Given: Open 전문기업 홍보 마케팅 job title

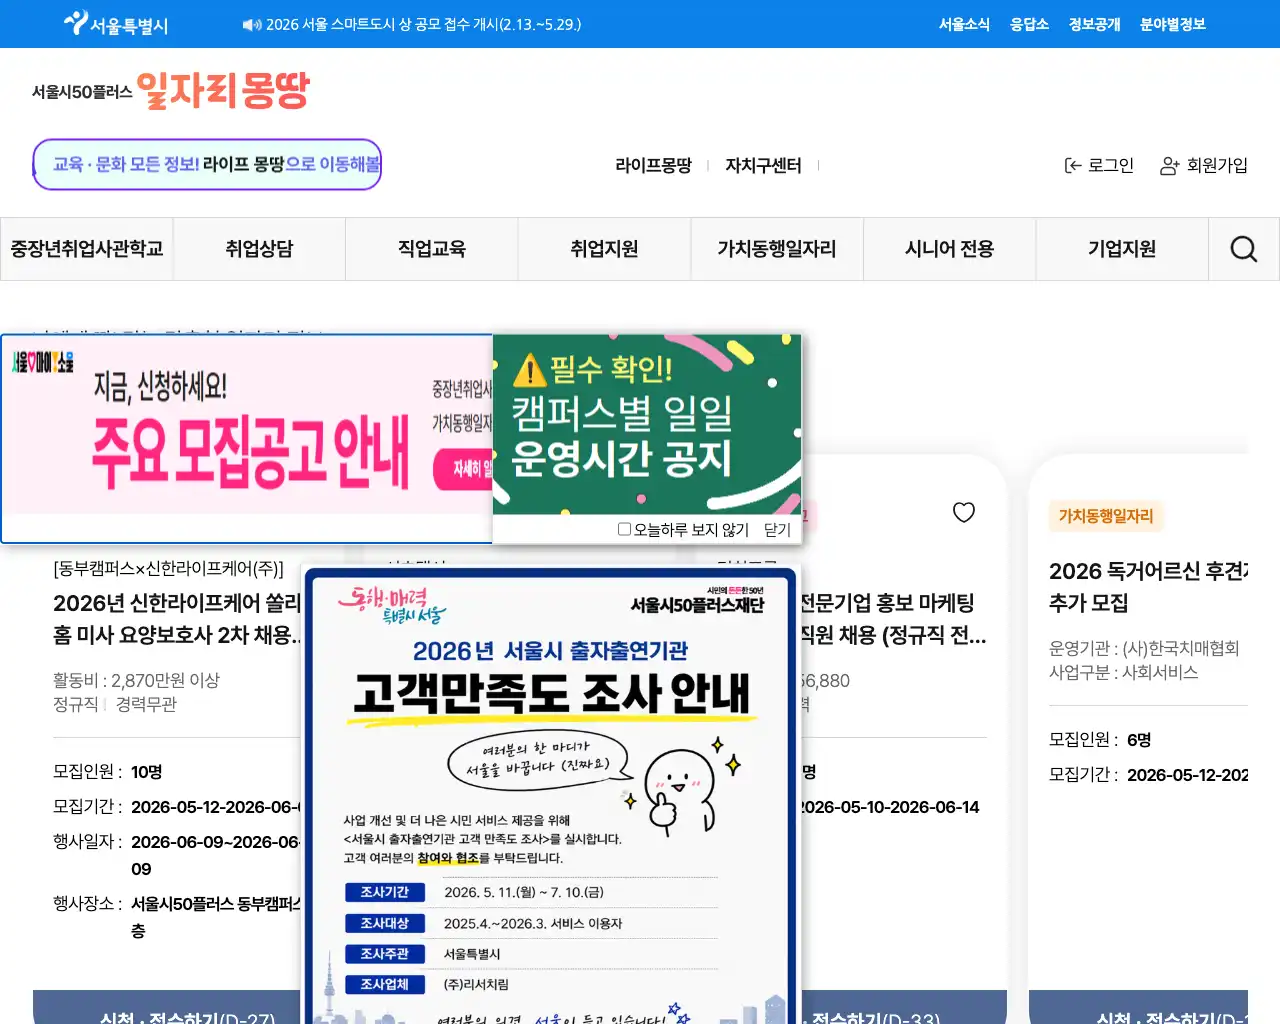Looking at the screenshot, I should [x=893, y=619].
